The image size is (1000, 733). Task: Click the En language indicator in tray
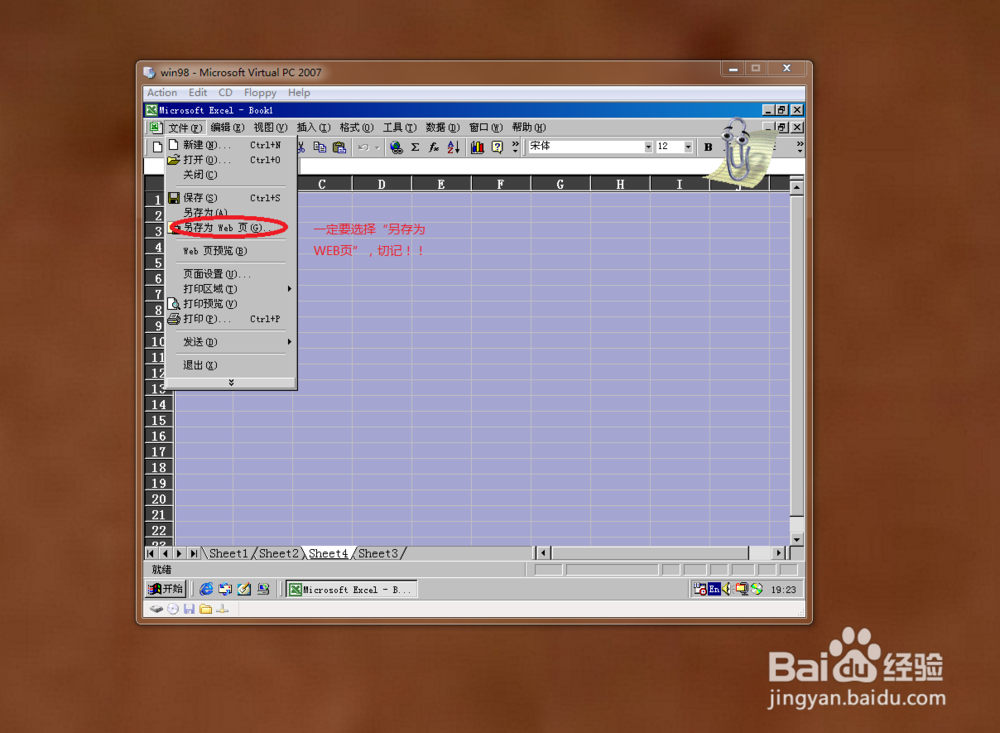pos(714,589)
